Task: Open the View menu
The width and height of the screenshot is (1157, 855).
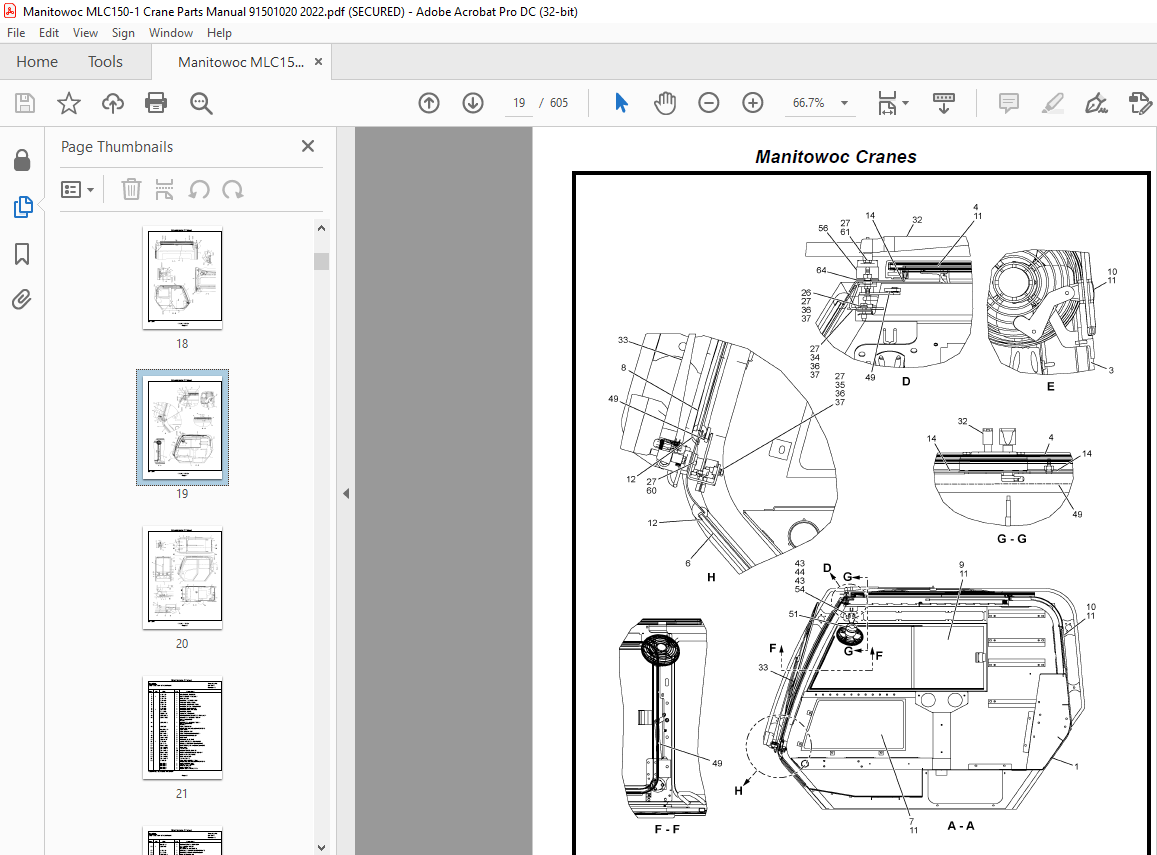Action: click(x=85, y=32)
